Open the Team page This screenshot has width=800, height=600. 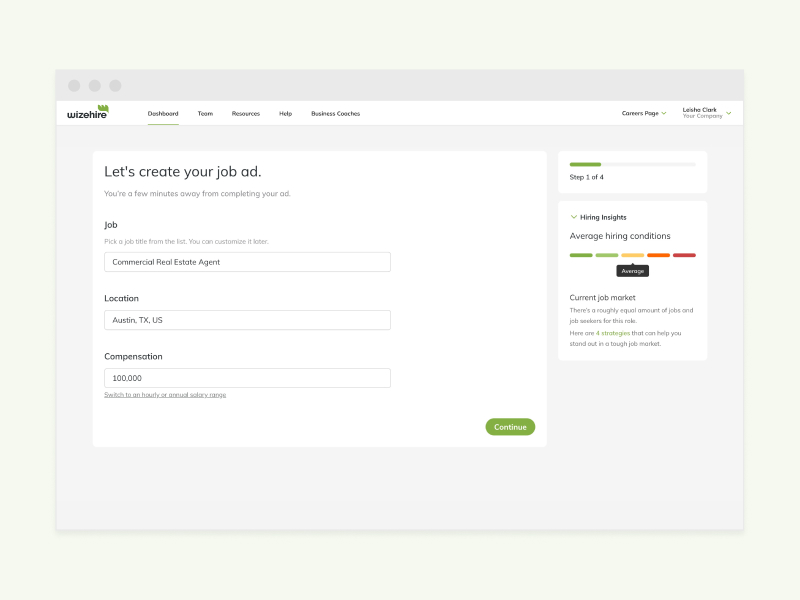point(205,113)
